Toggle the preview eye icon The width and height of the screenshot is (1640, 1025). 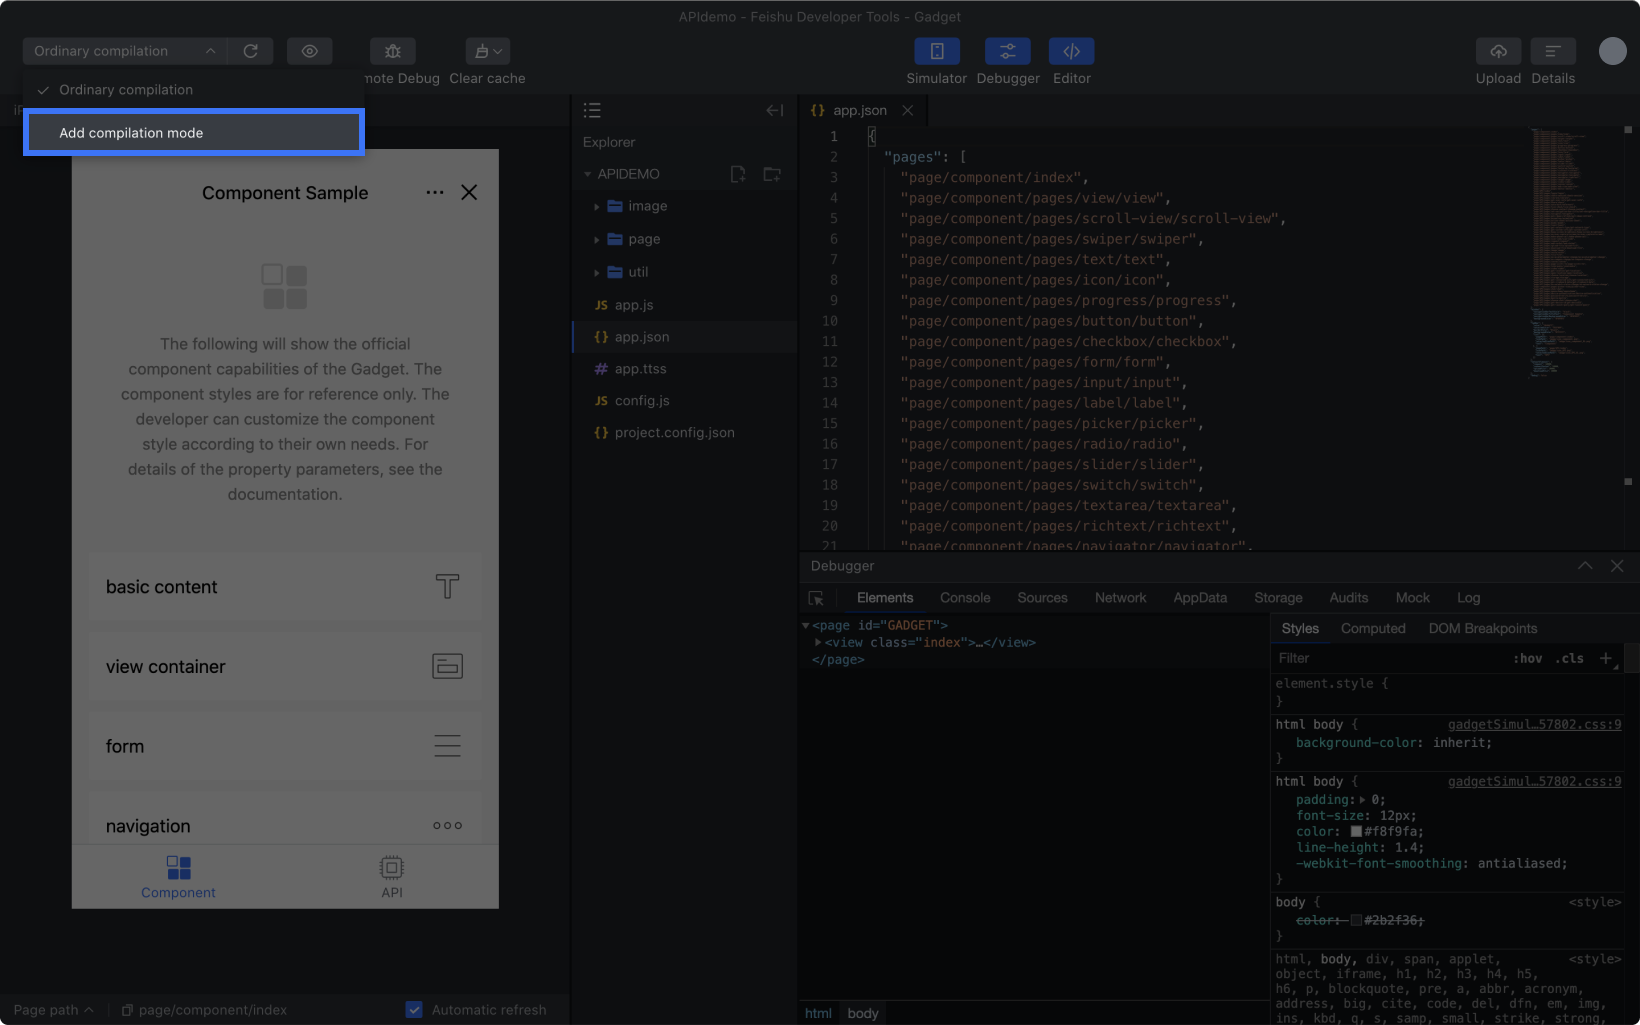click(309, 51)
